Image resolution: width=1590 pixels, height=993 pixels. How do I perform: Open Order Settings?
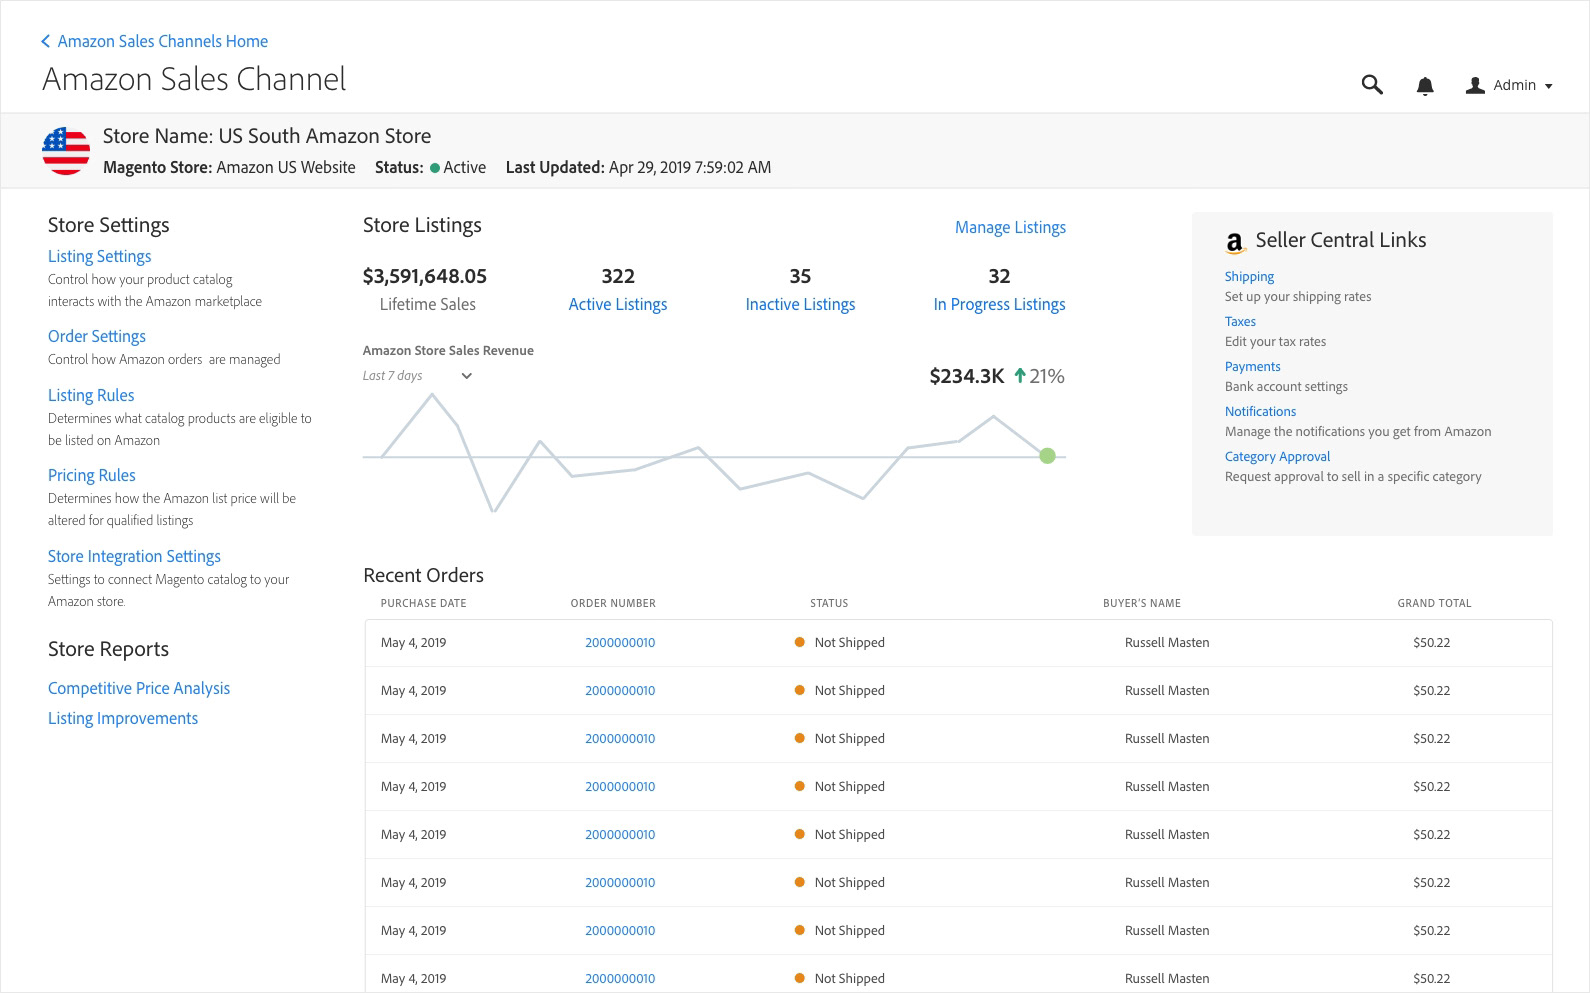(97, 336)
